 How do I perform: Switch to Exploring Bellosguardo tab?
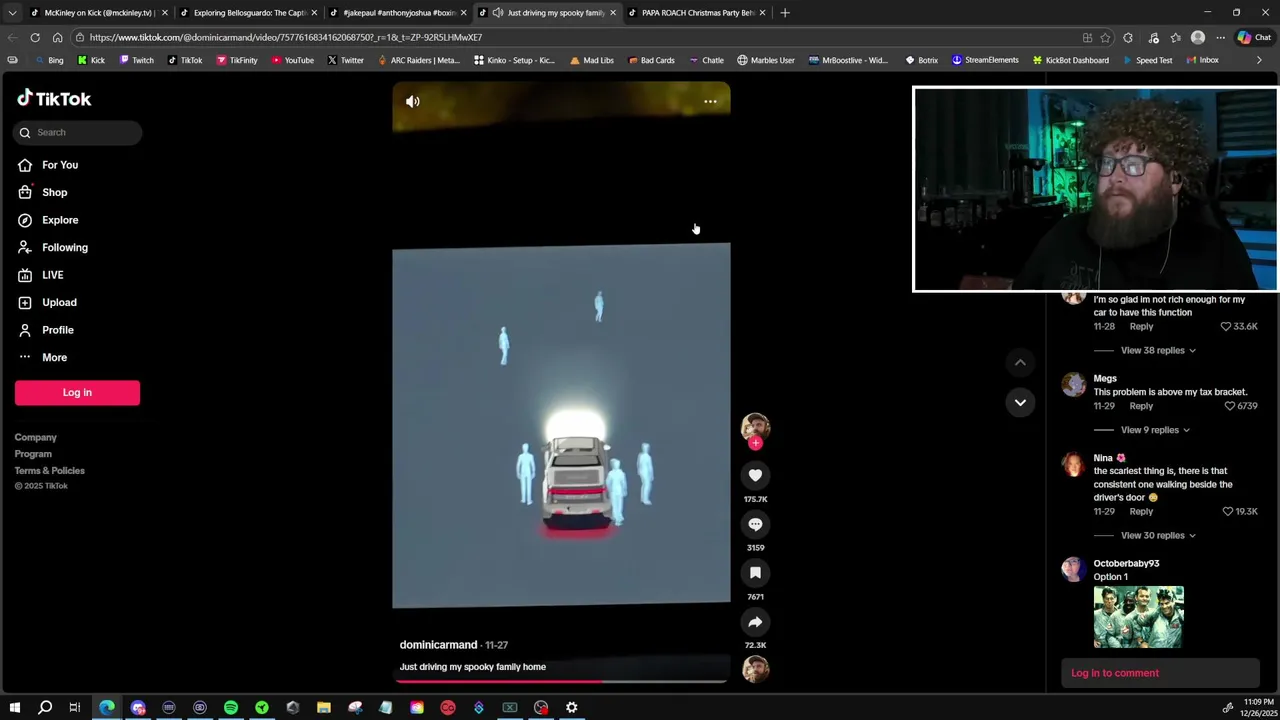250,13
